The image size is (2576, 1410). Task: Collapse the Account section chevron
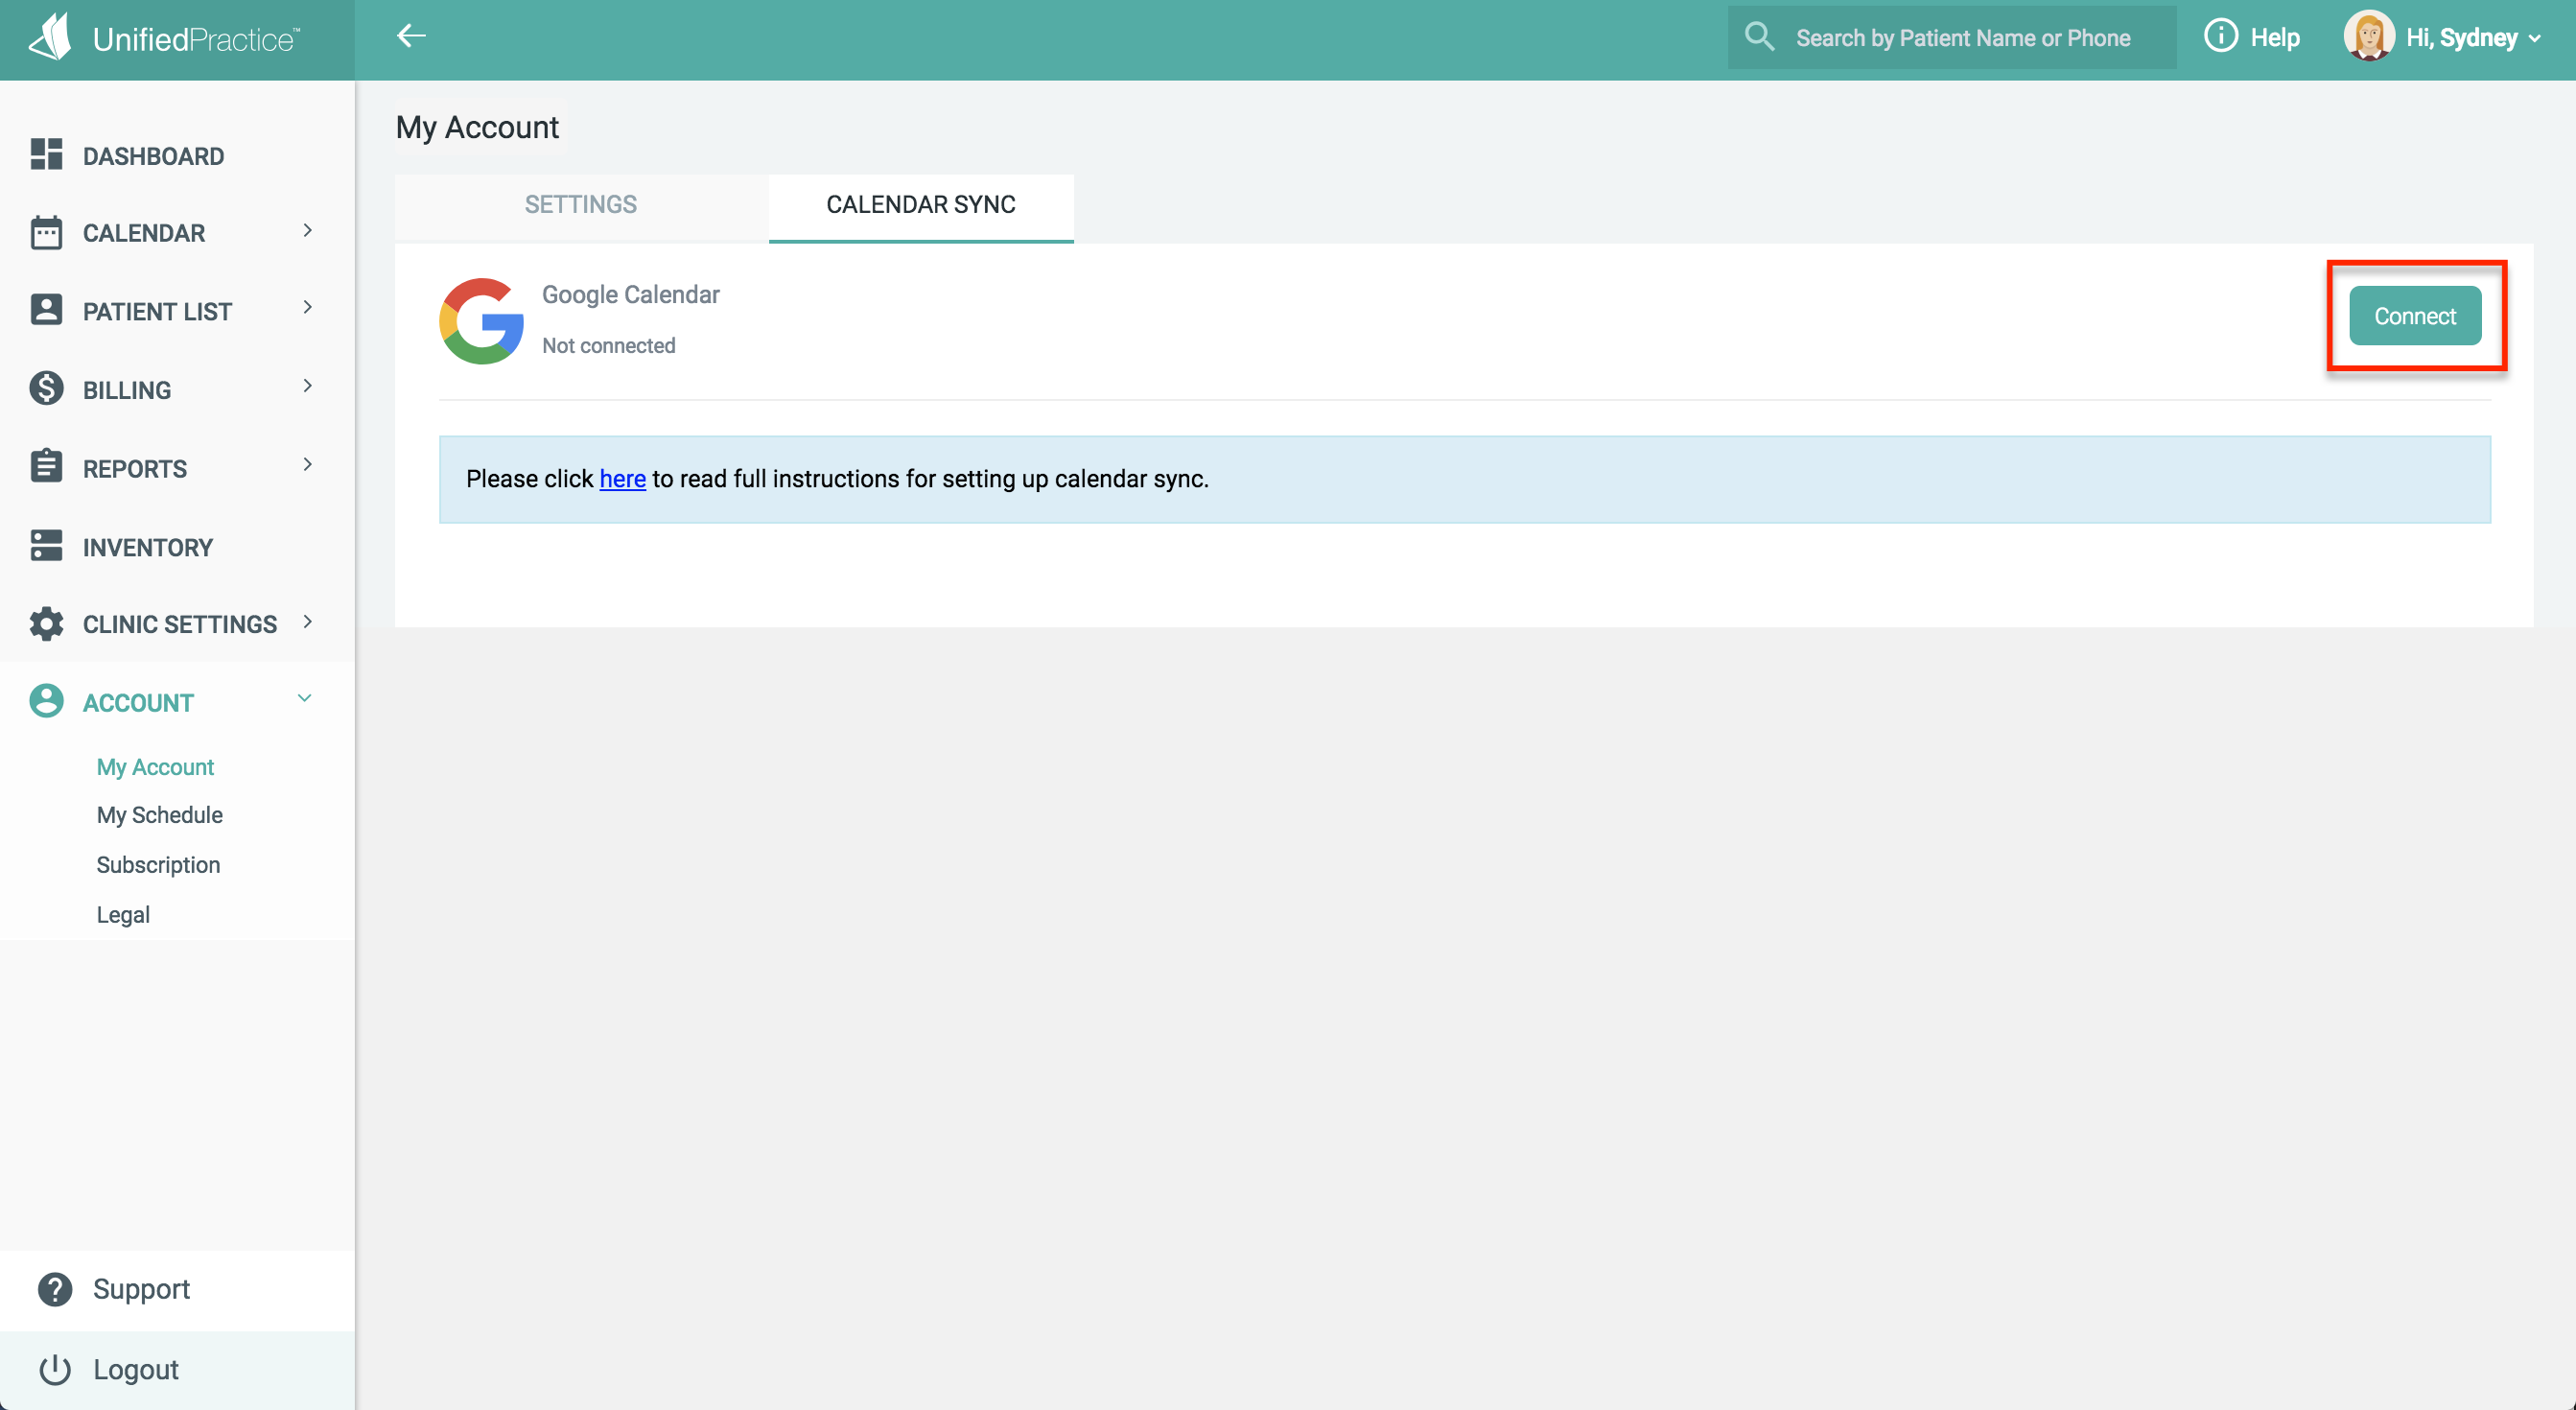point(305,699)
